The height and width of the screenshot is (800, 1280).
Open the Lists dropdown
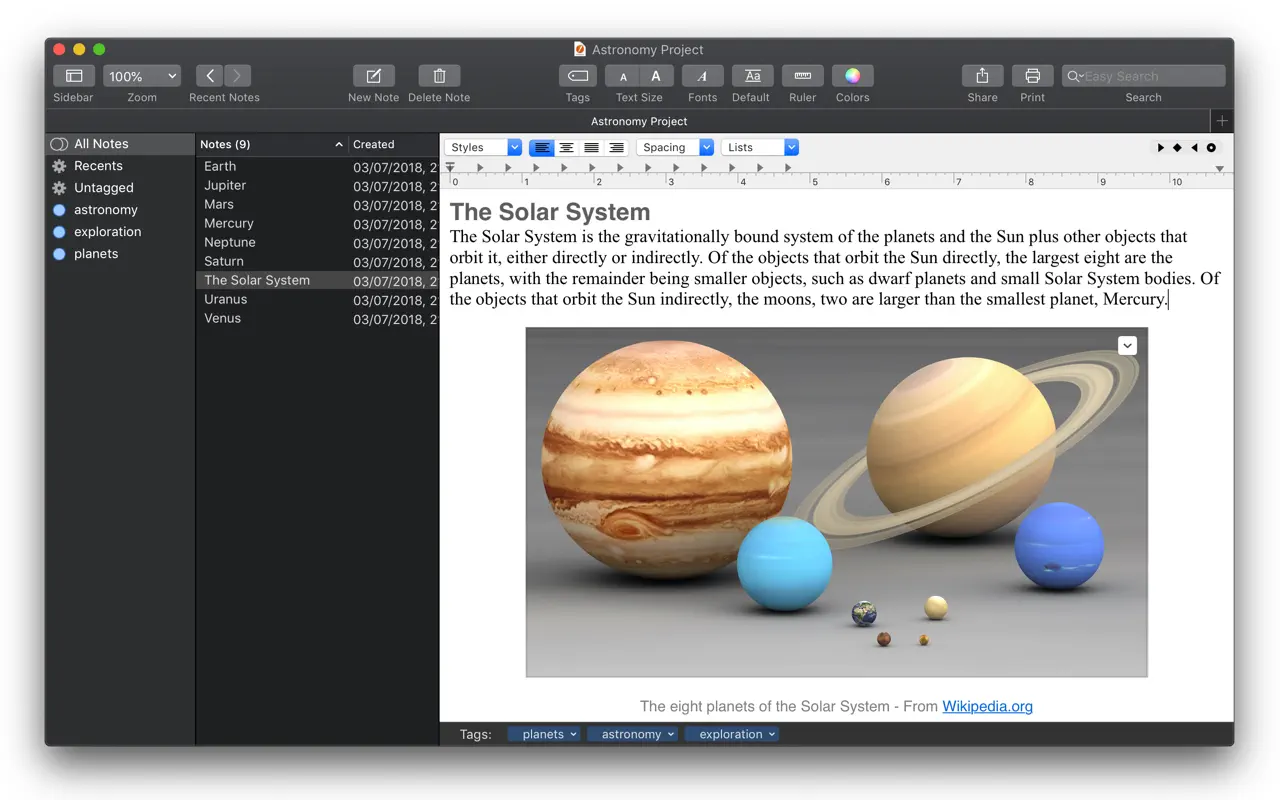click(x=760, y=147)
